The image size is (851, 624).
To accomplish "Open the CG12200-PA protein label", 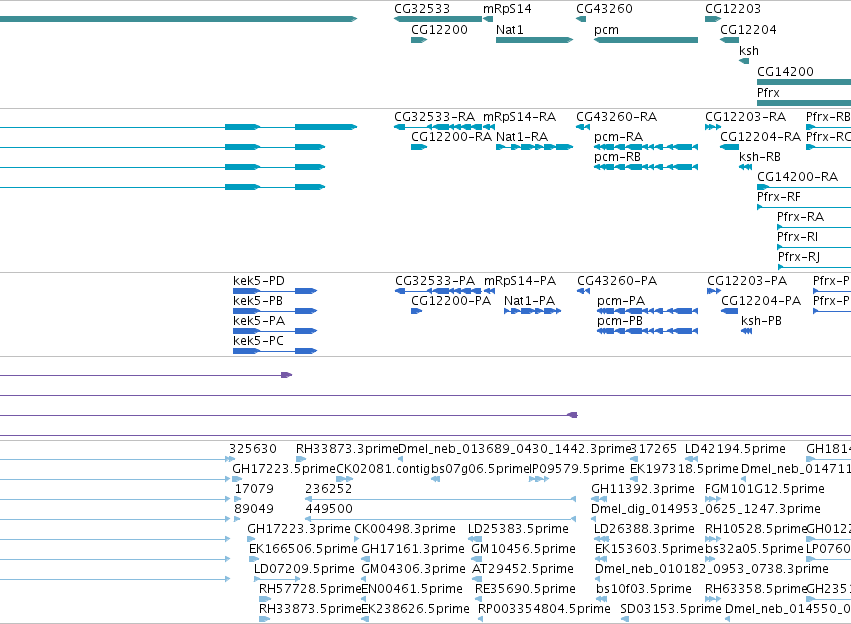I will 451,301.
